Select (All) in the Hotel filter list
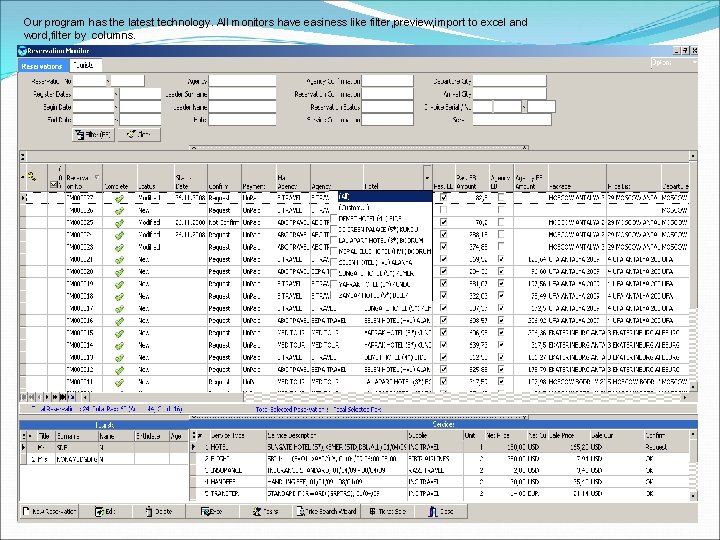The width and height of the screenshot is (720, 540). coord(385,197)
